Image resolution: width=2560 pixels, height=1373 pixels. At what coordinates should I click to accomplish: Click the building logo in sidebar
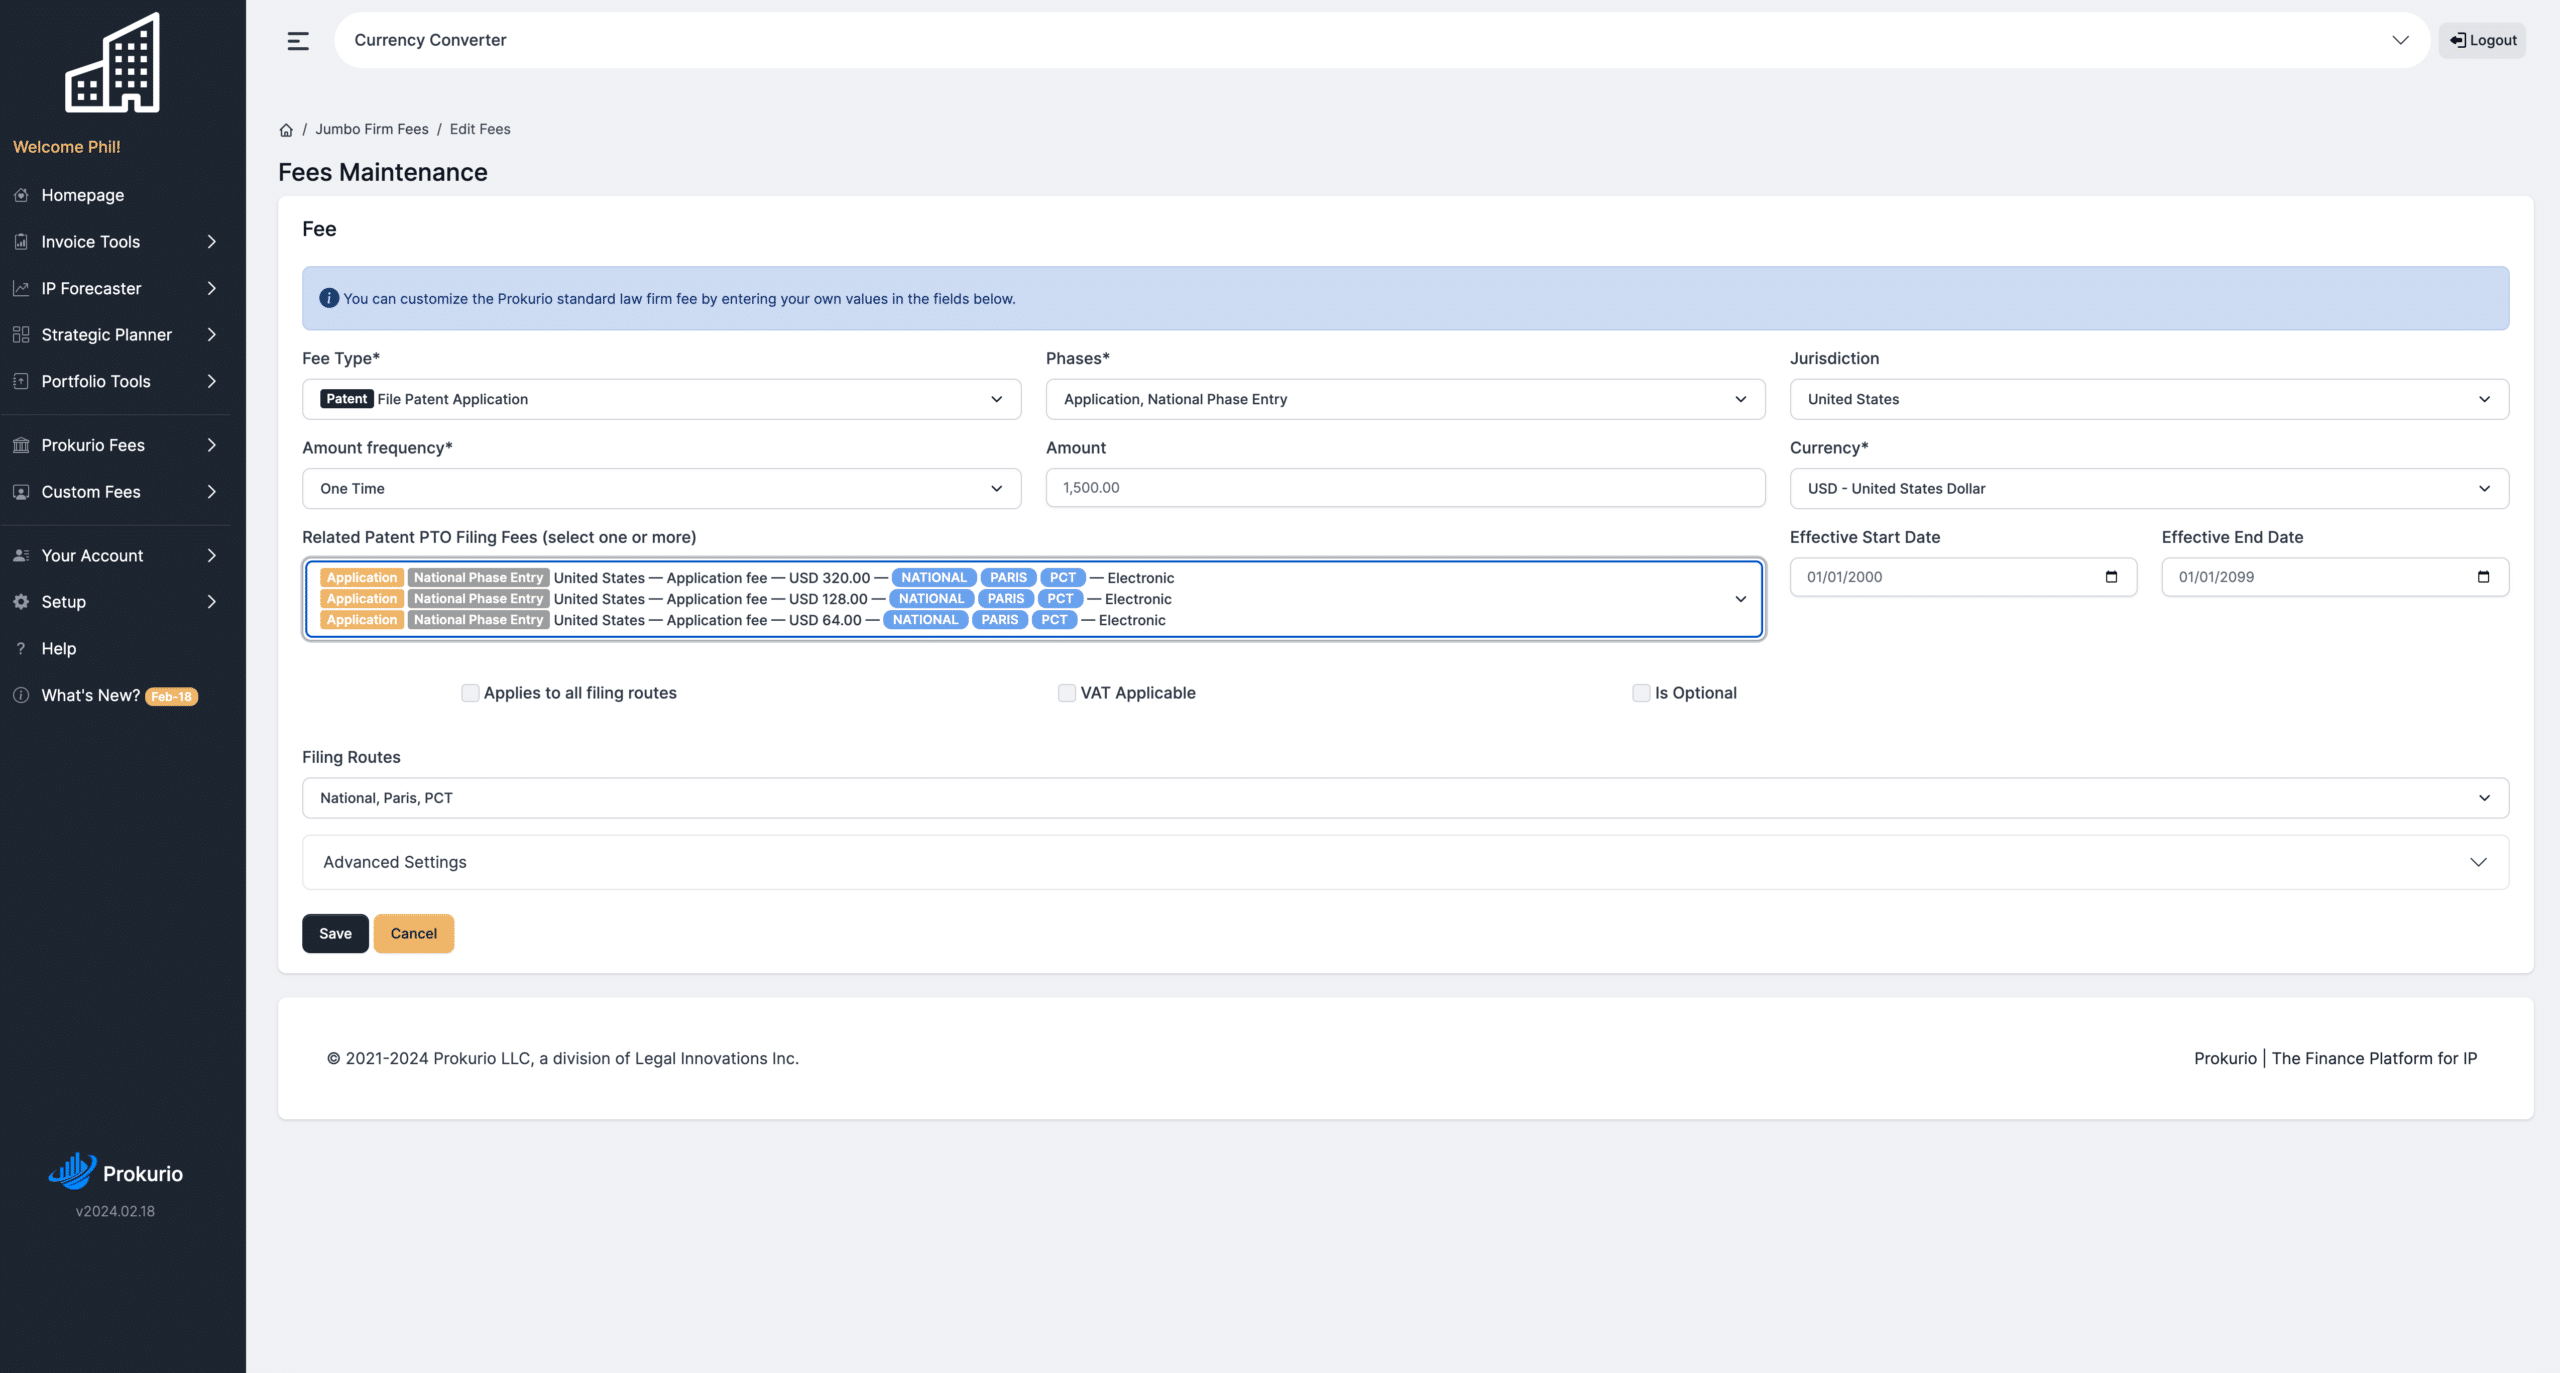[x=112, y=62]
